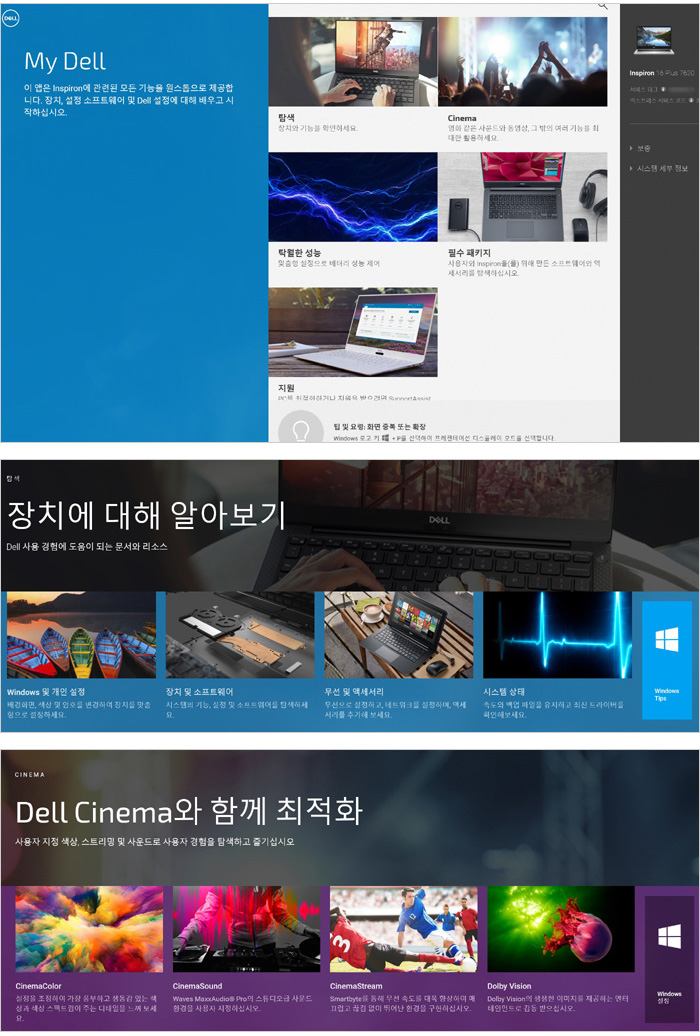Click the 탁월한 성능 title
This screenshot has height=1036, width=700.
[299, 252]
